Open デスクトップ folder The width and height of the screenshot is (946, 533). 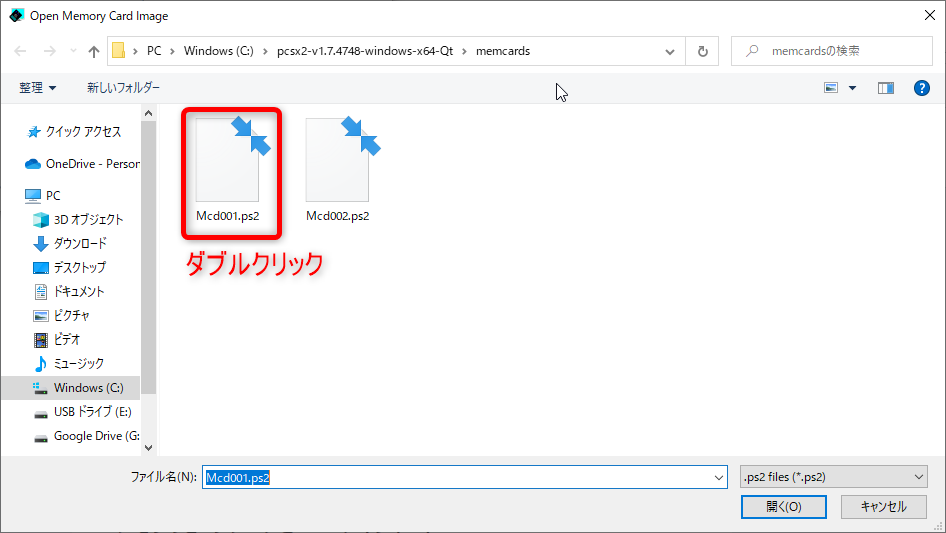click(x=69, y=267)
